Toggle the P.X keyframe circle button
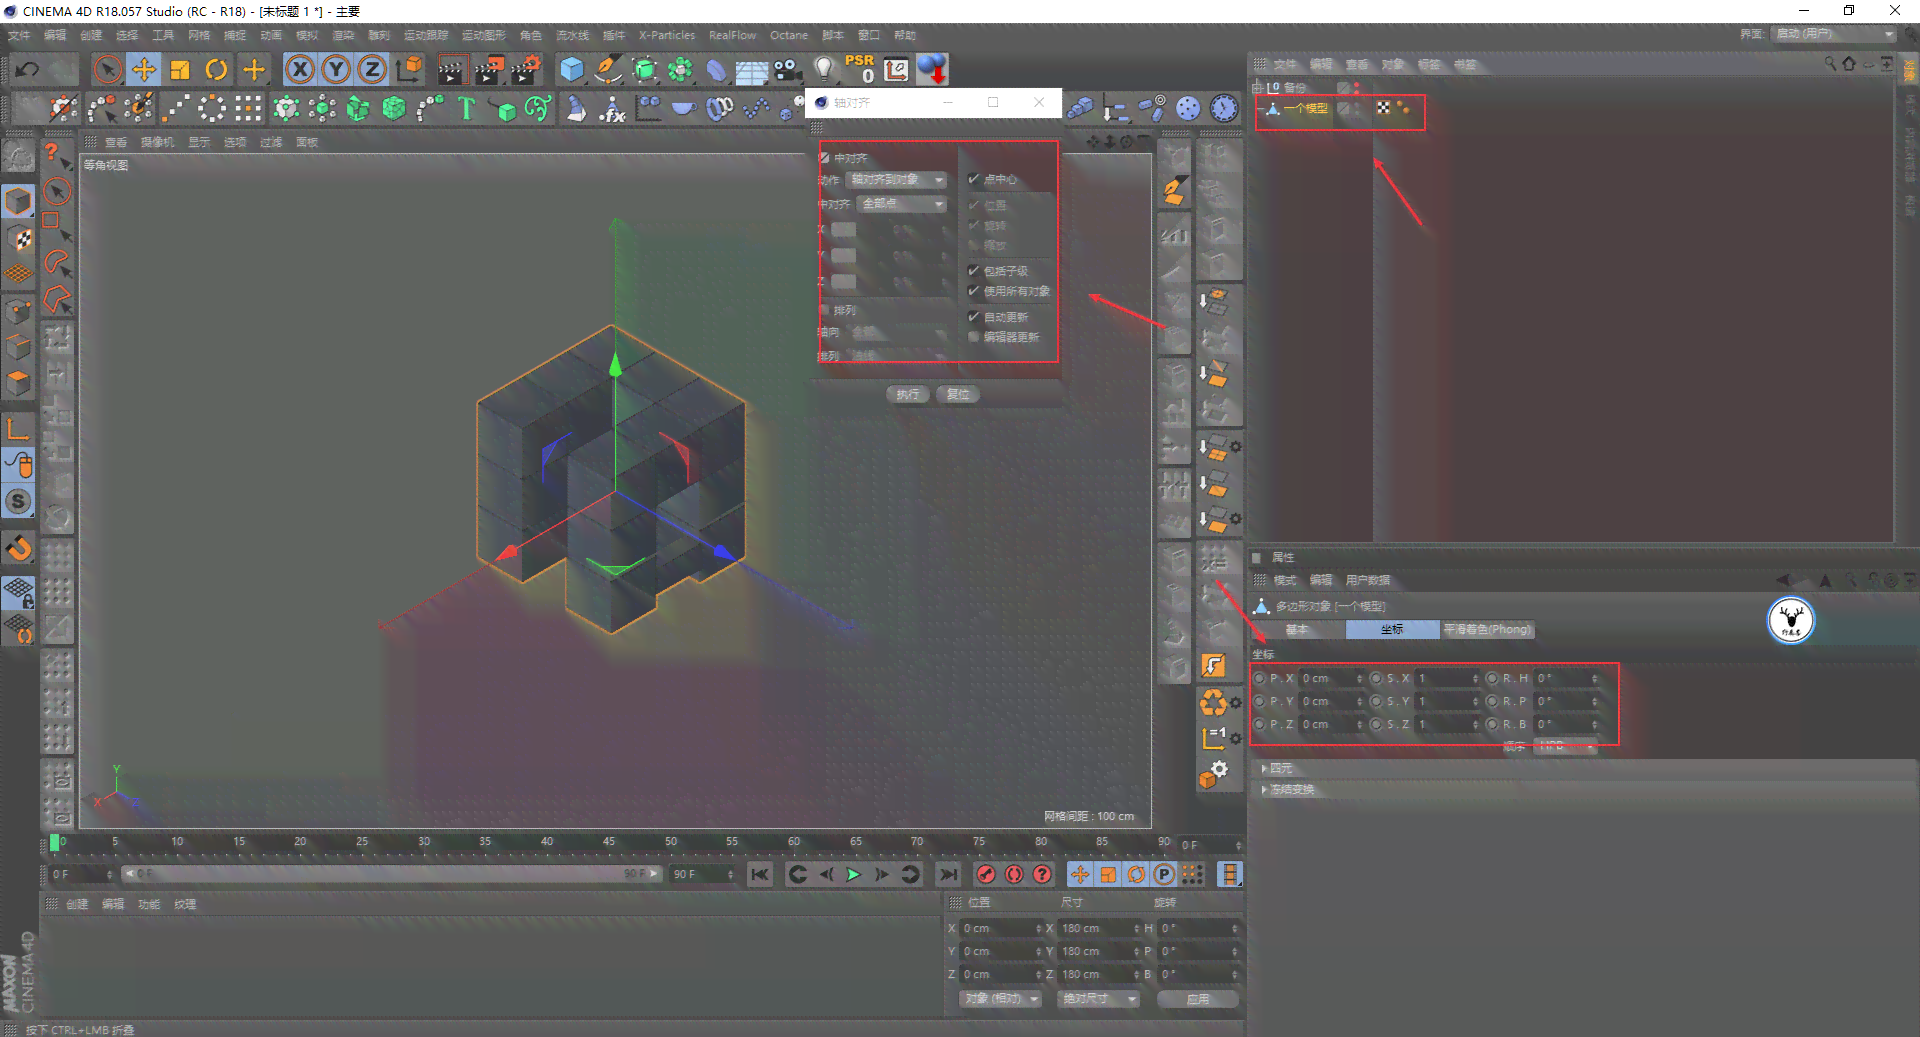The image size is (1920, 1037). coord(1260,678)
